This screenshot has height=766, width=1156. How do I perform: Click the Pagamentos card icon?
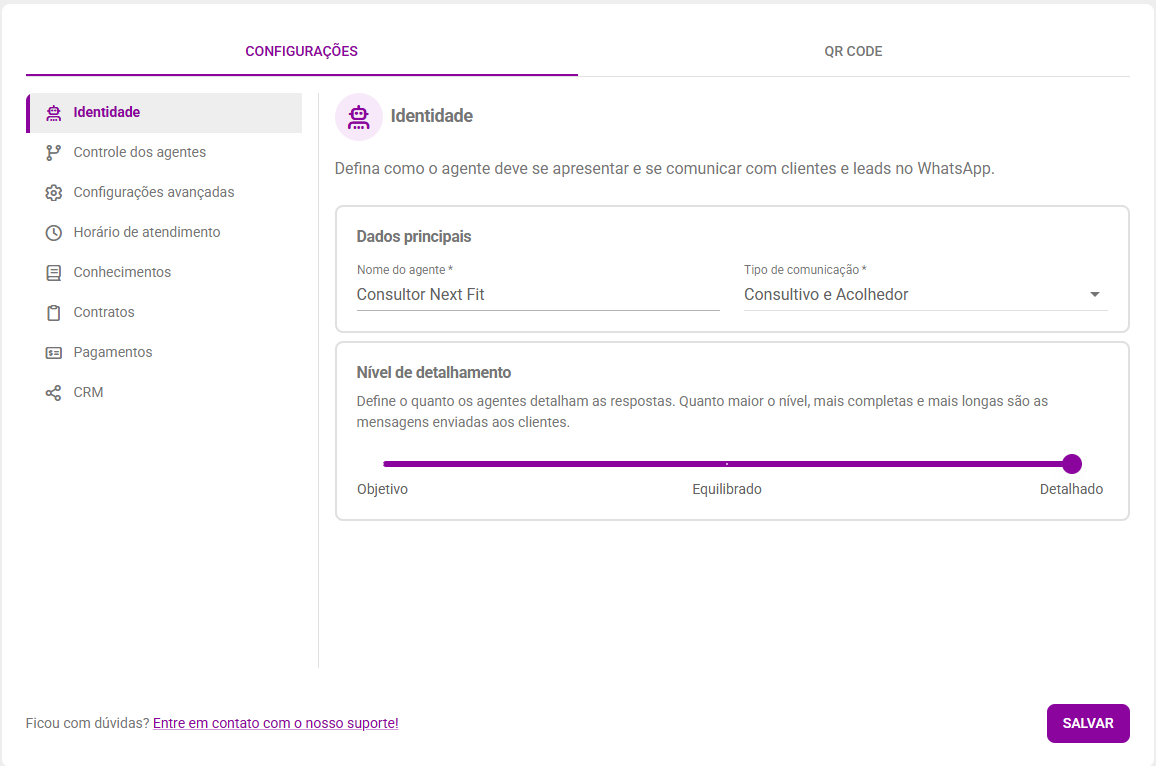(x=53, y=353)
